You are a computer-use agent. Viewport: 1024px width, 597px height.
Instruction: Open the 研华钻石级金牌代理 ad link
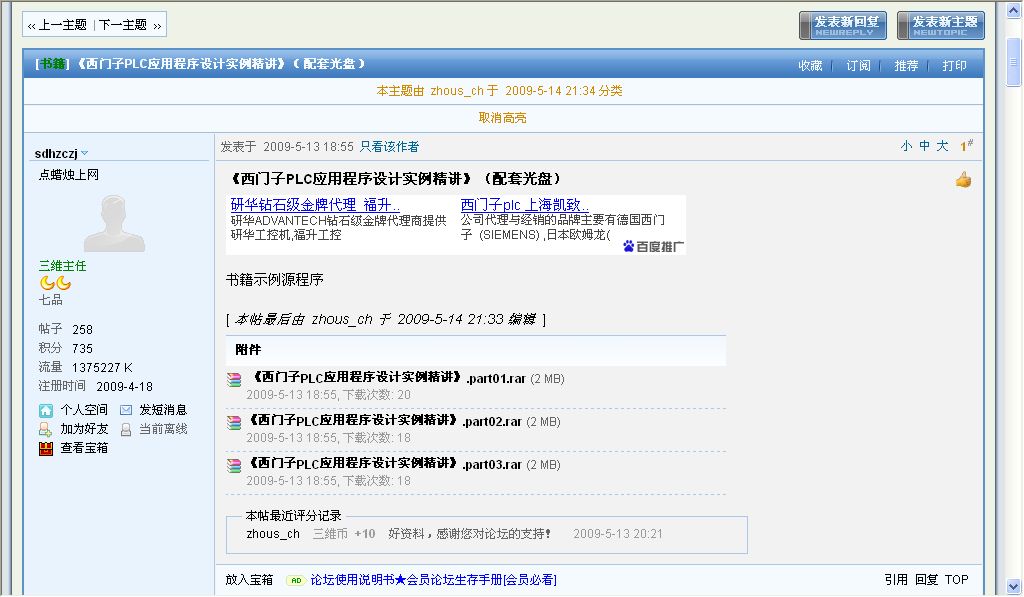tap(315, 204)
